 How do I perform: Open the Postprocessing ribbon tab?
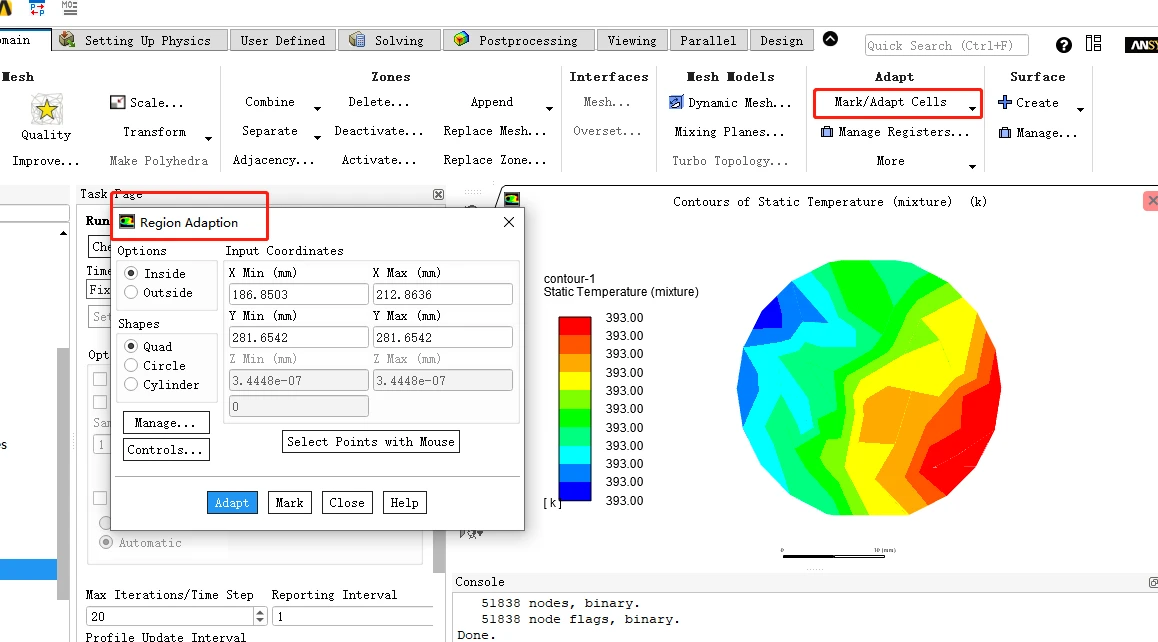tap(518, 41)
